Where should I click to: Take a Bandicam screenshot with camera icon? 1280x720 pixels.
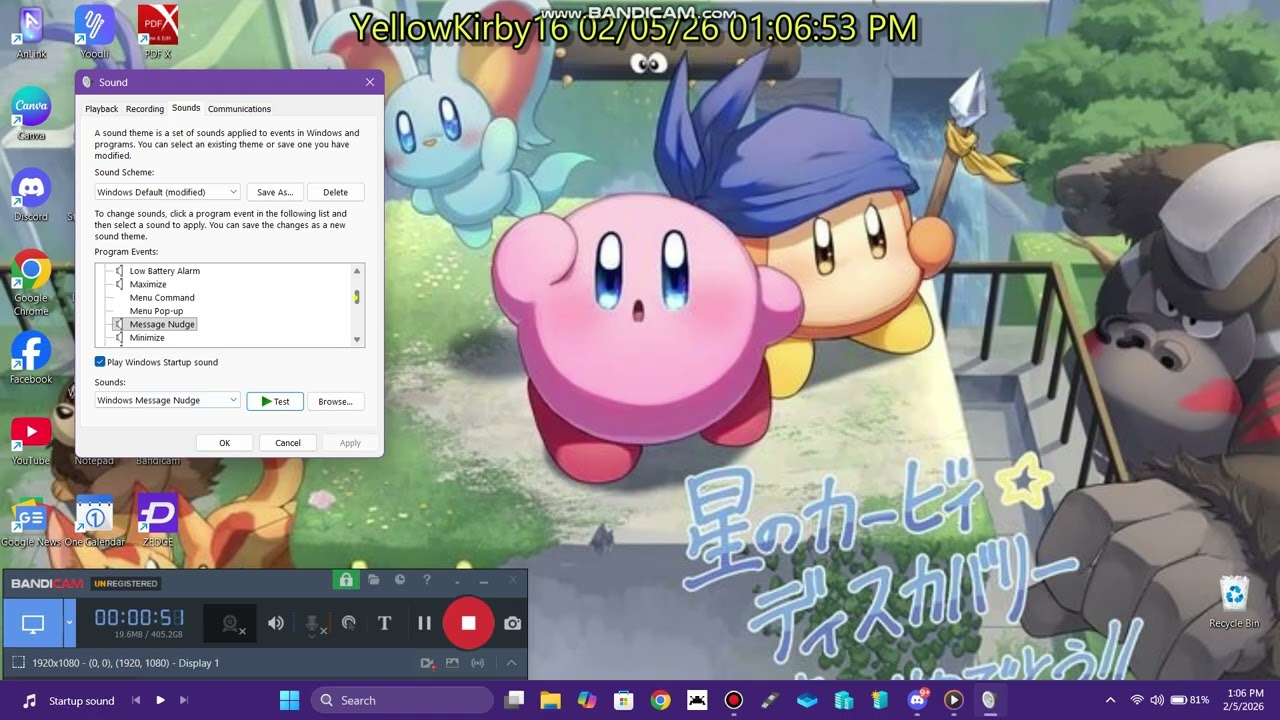coord(512,623)
